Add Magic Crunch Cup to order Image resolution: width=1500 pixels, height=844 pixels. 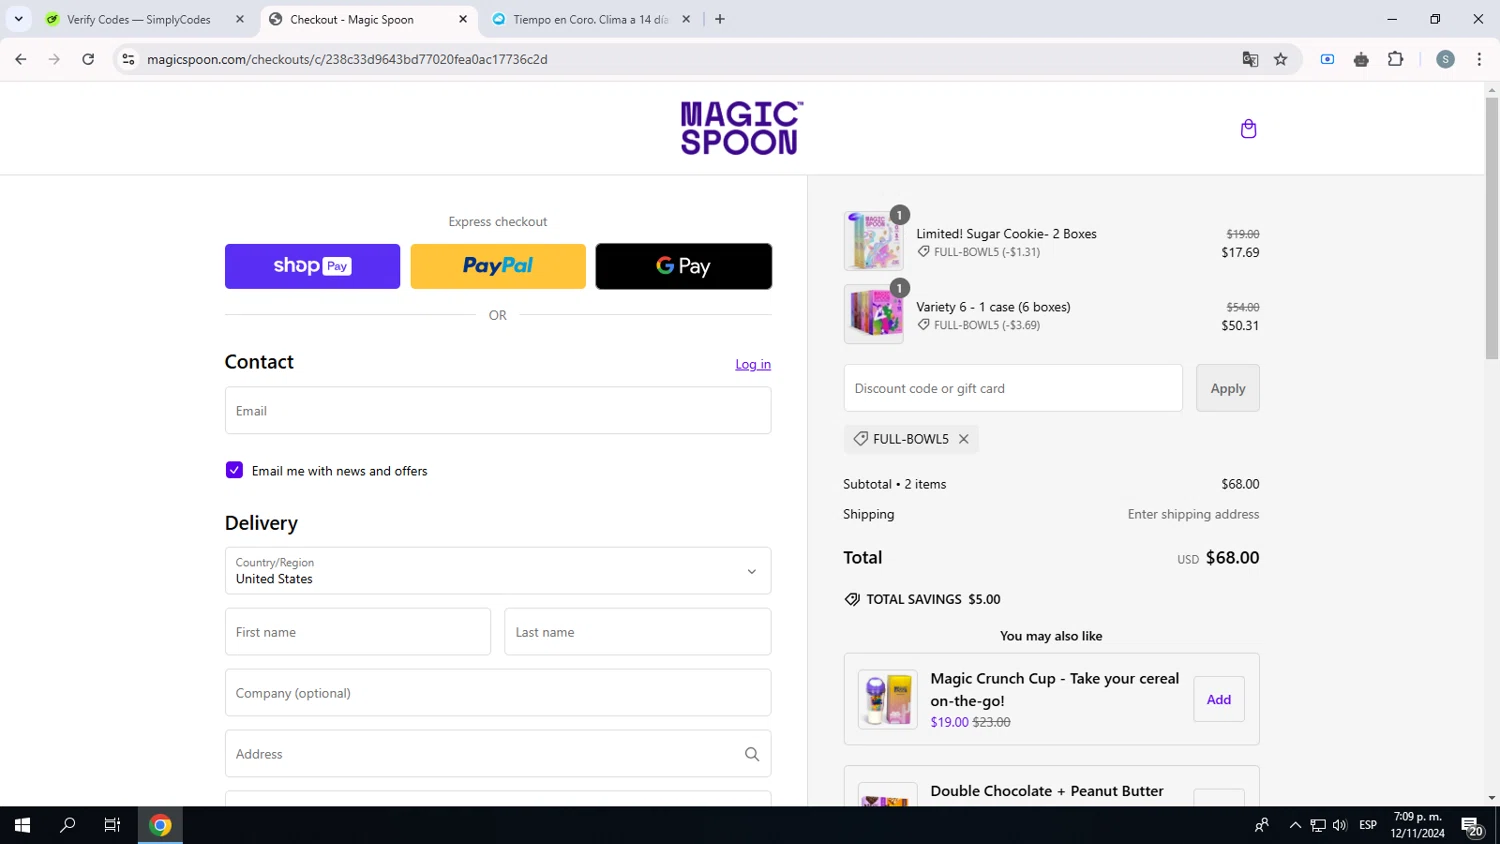(x=1219, y=700)
